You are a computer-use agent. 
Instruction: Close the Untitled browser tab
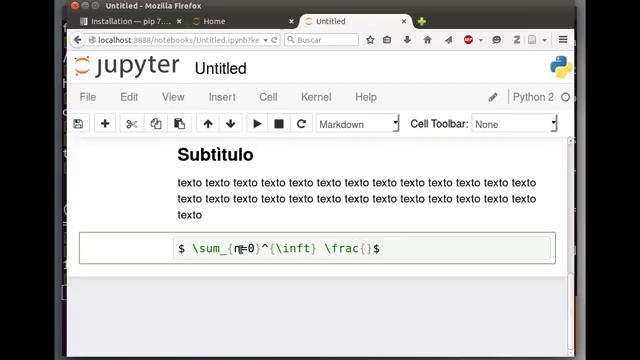404,21
